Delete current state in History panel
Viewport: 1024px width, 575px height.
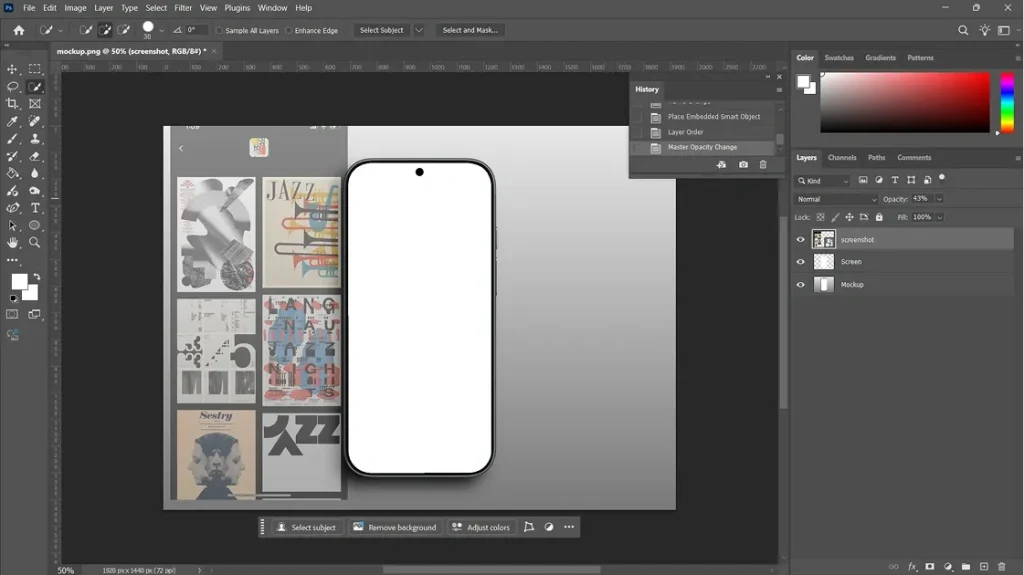pos(763,165)
